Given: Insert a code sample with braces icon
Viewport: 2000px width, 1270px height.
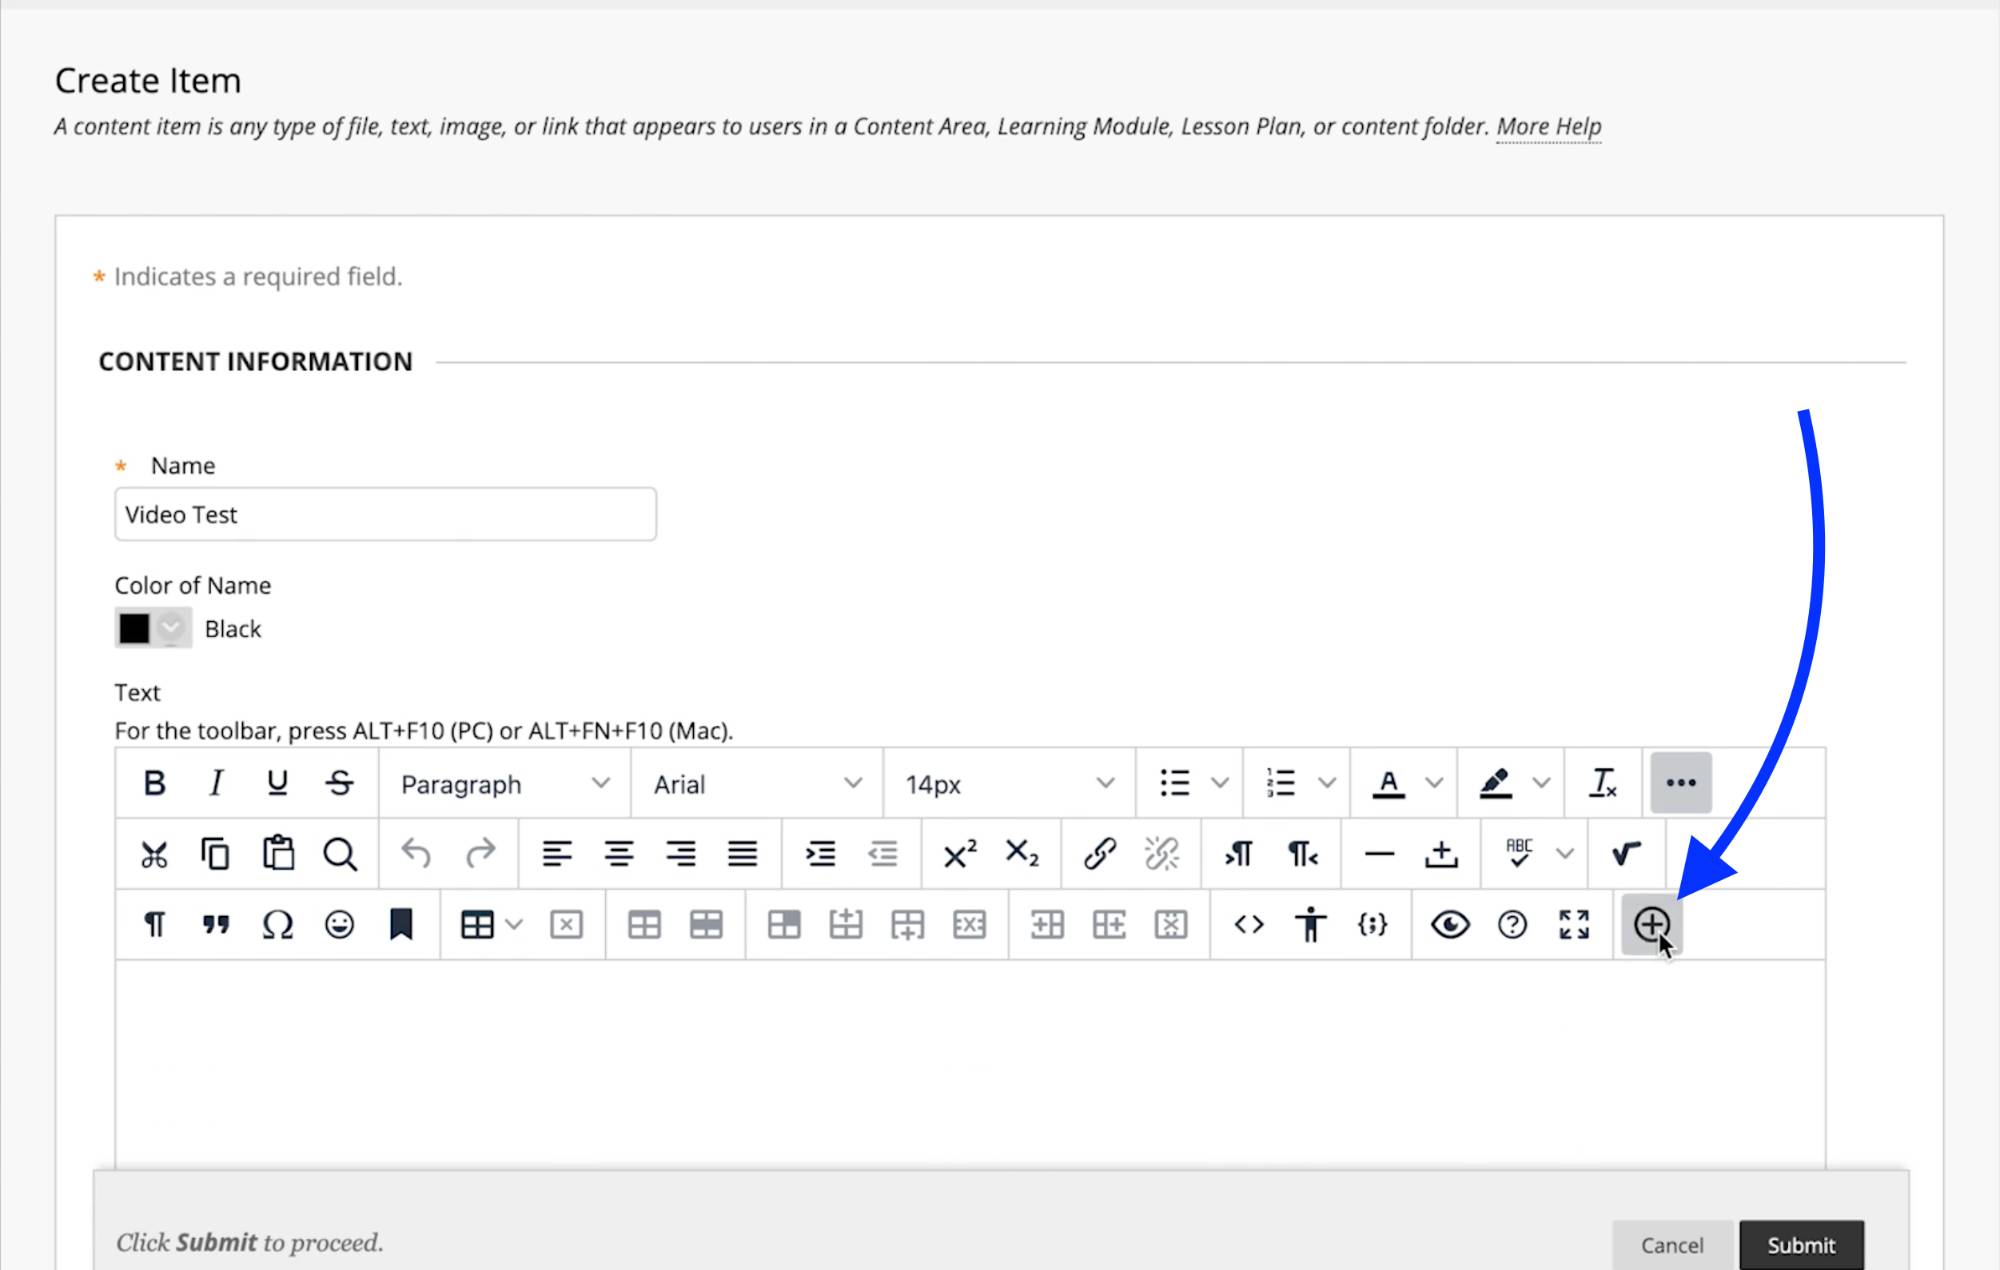Looking at the screenshot, I should click(x=1372, y=924).
